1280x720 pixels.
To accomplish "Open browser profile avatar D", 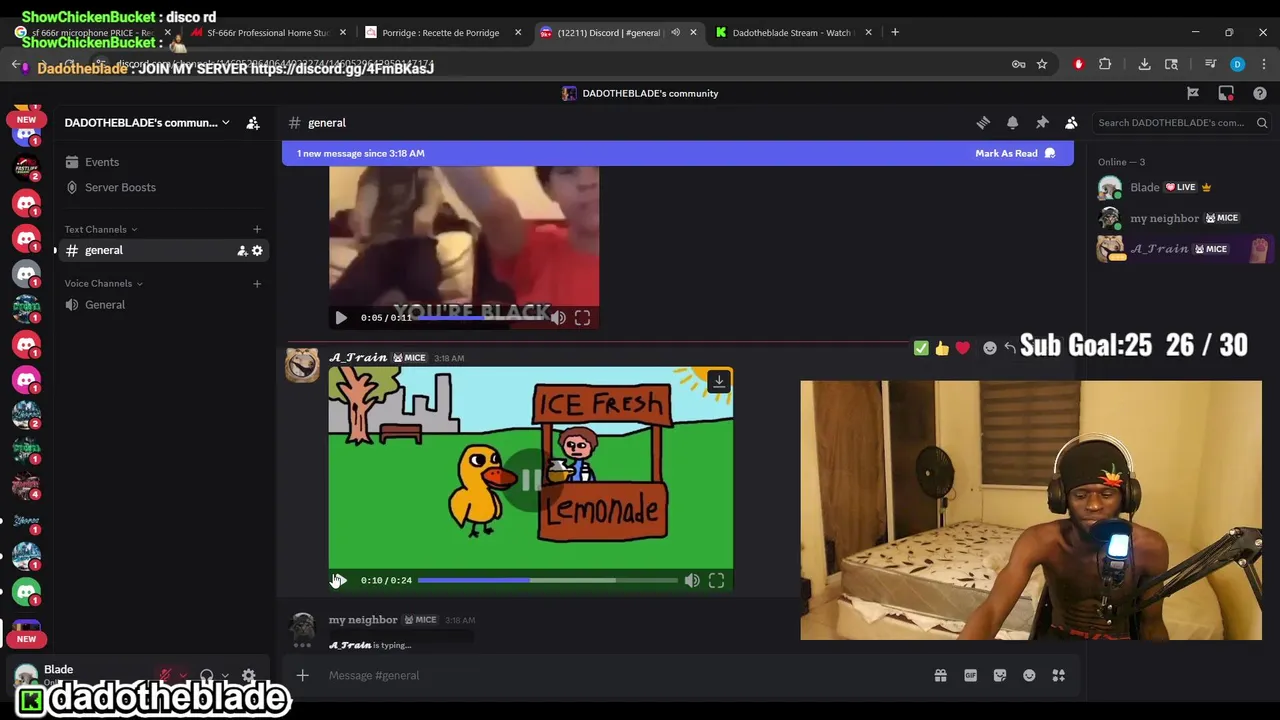I will pyautogui.click(x=1237, y=64).
